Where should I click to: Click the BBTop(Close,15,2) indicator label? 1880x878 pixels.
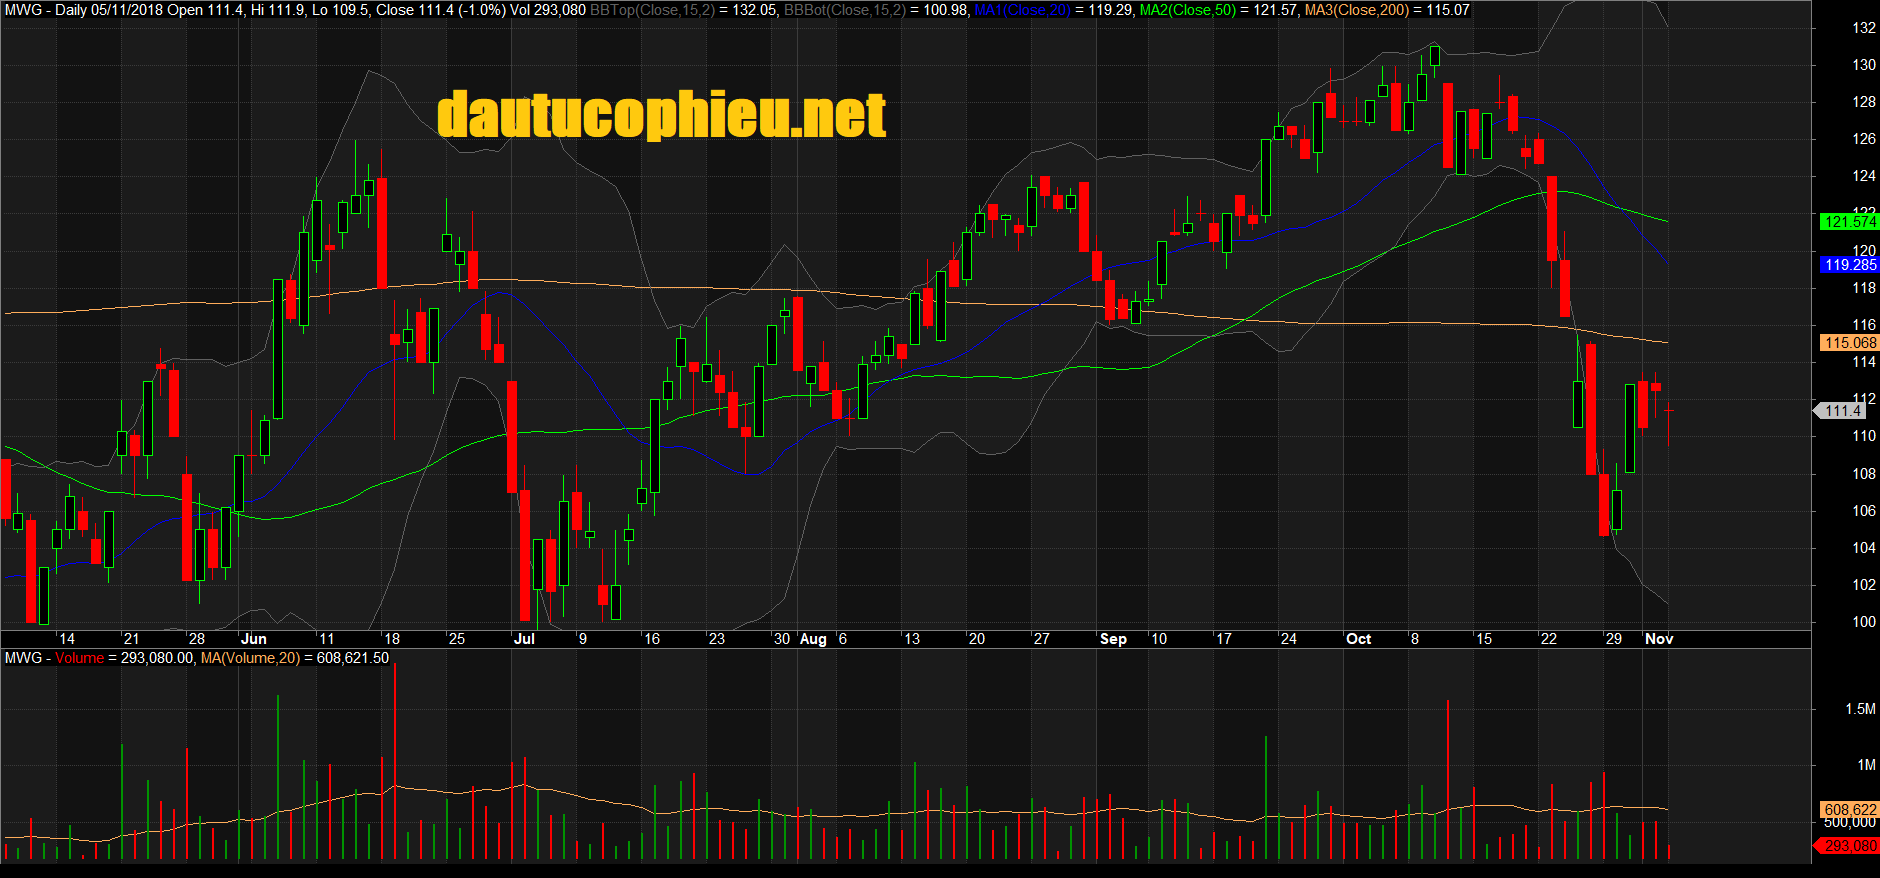pos(652,10)
